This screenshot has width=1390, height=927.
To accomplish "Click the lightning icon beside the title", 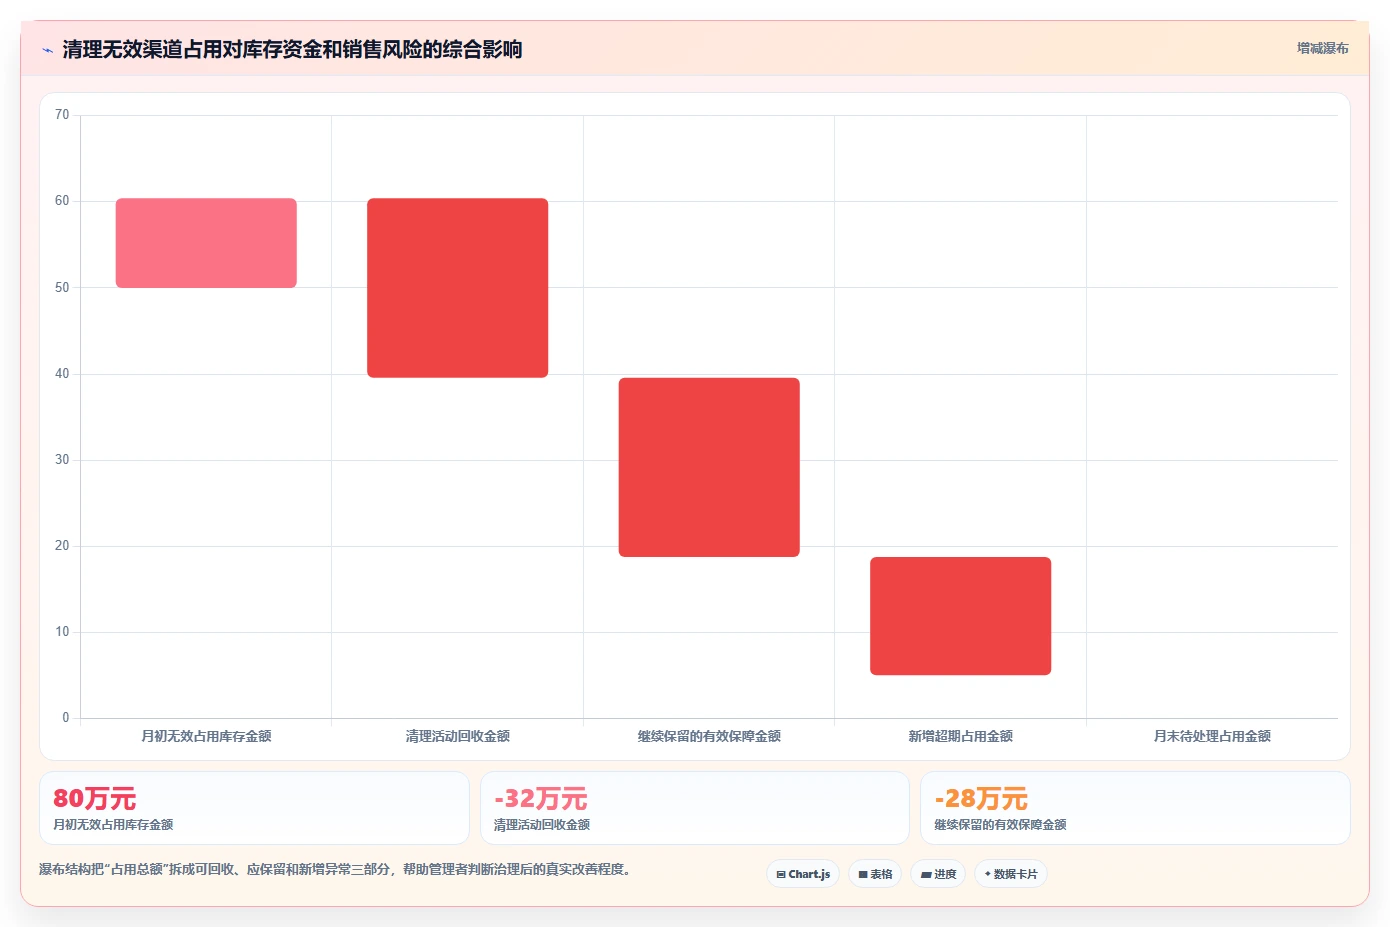I will tap(47, 50).
